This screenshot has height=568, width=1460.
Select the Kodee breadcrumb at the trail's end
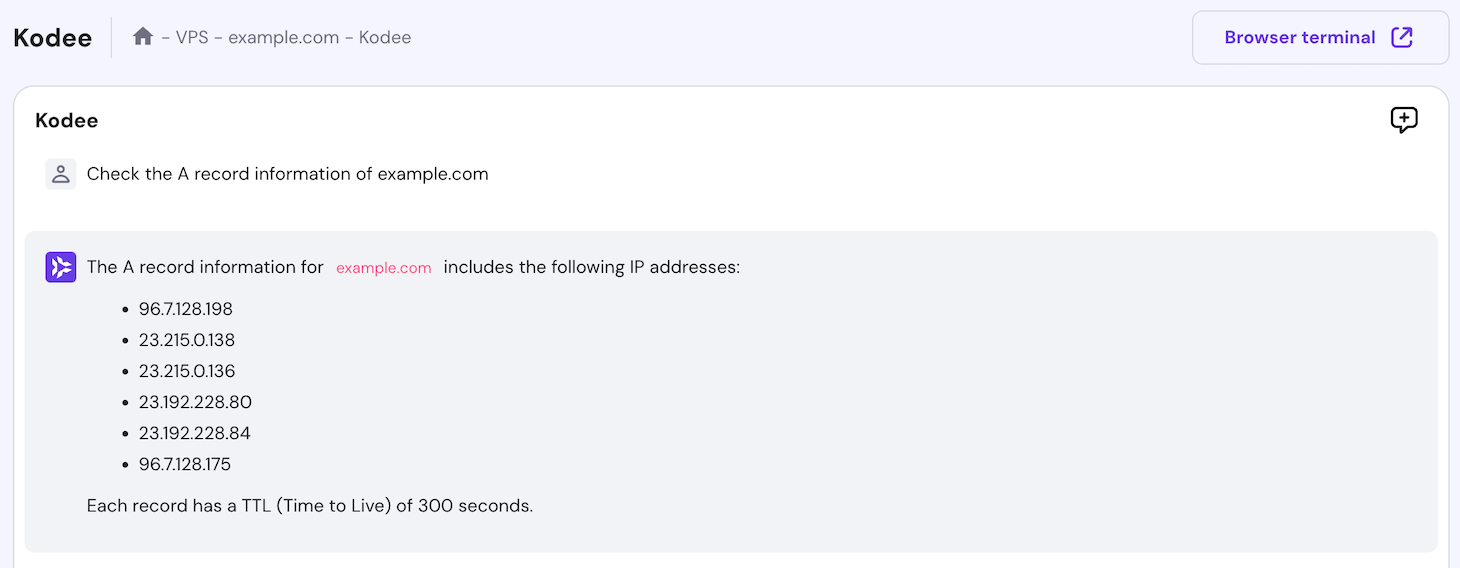point(385,38)
